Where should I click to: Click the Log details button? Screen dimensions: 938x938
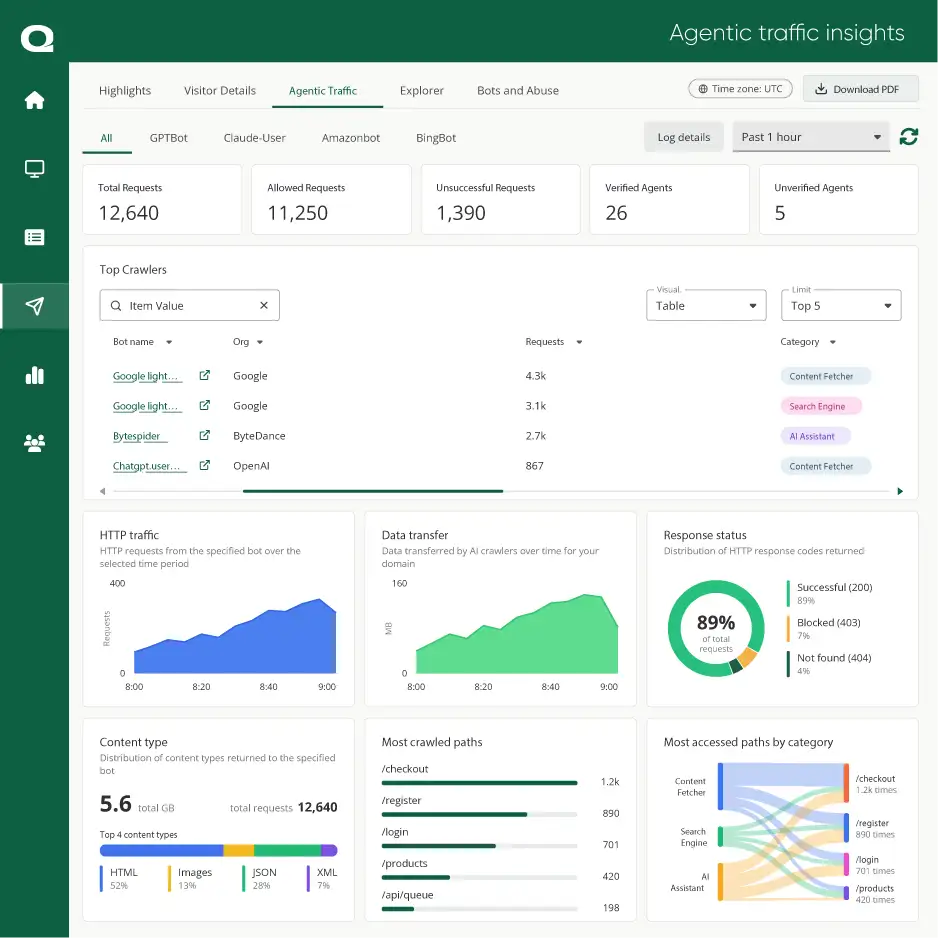(684, 137)
